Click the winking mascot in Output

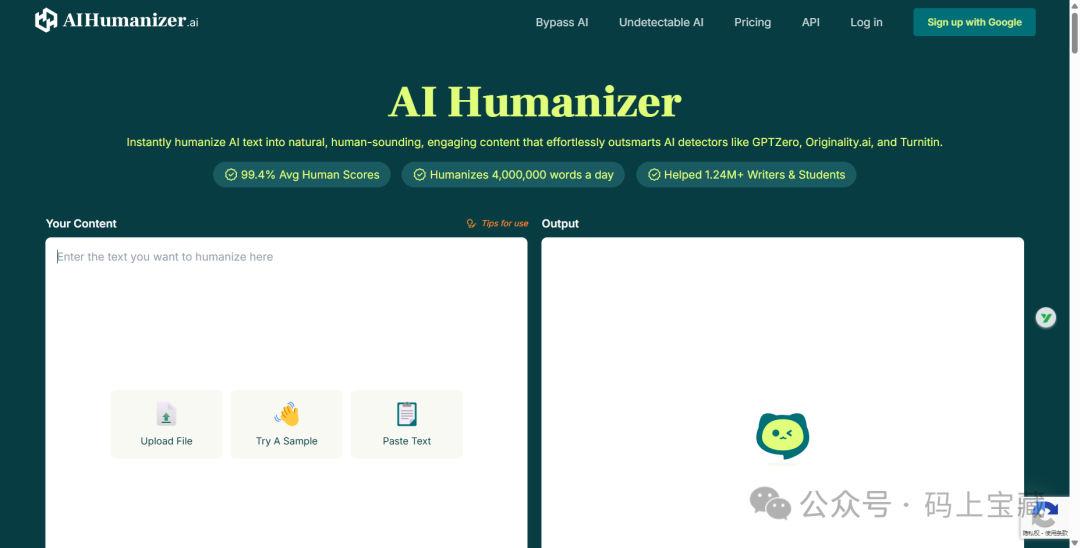coord(782,436)
